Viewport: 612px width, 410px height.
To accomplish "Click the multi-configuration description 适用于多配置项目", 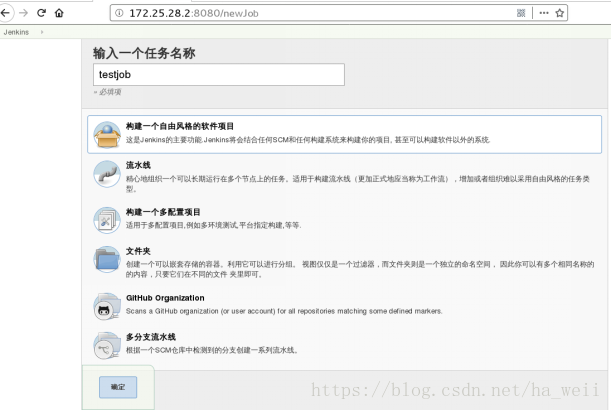I will click(213, 225).
